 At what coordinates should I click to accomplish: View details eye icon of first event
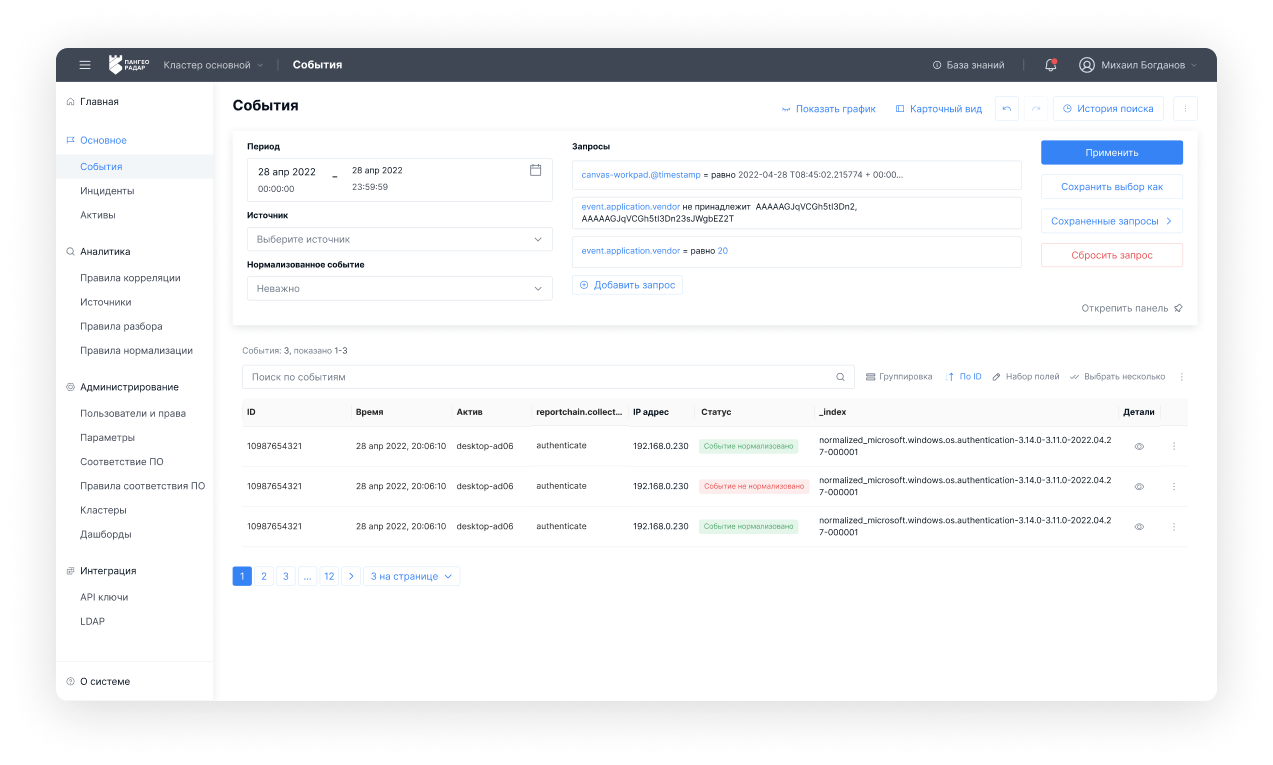(1139, 446)
